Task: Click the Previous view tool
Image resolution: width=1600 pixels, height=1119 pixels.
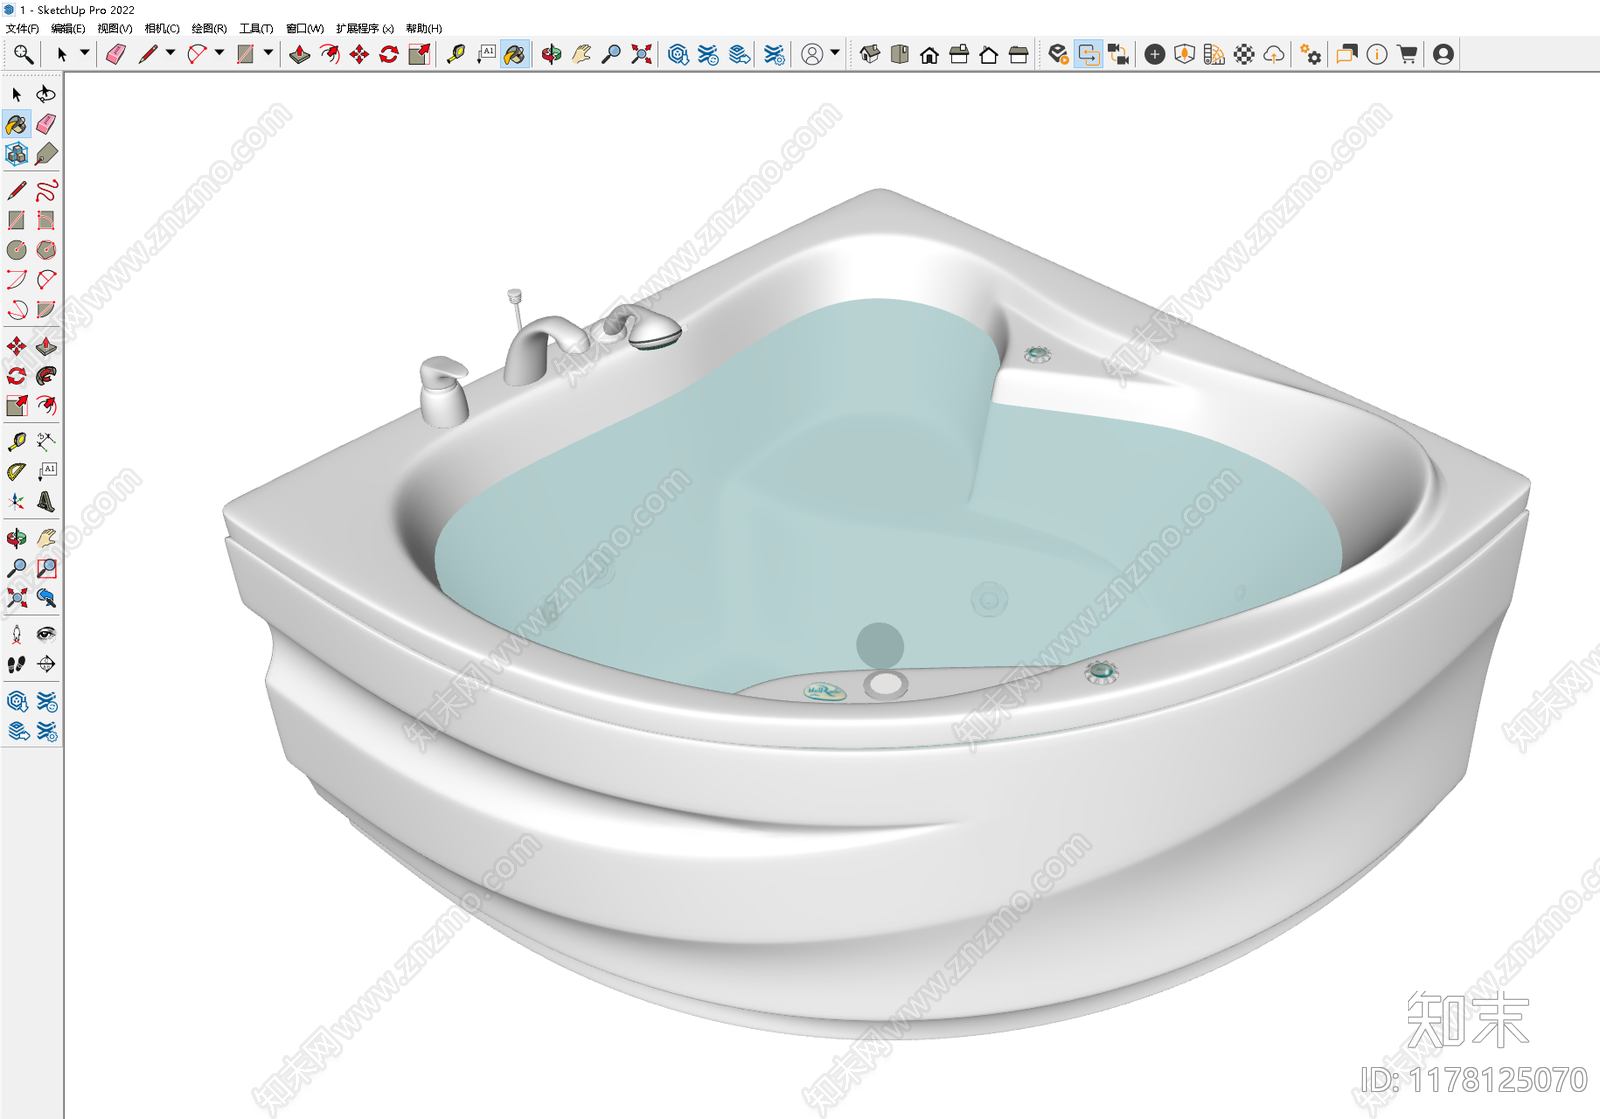Action: pos(46,598)
